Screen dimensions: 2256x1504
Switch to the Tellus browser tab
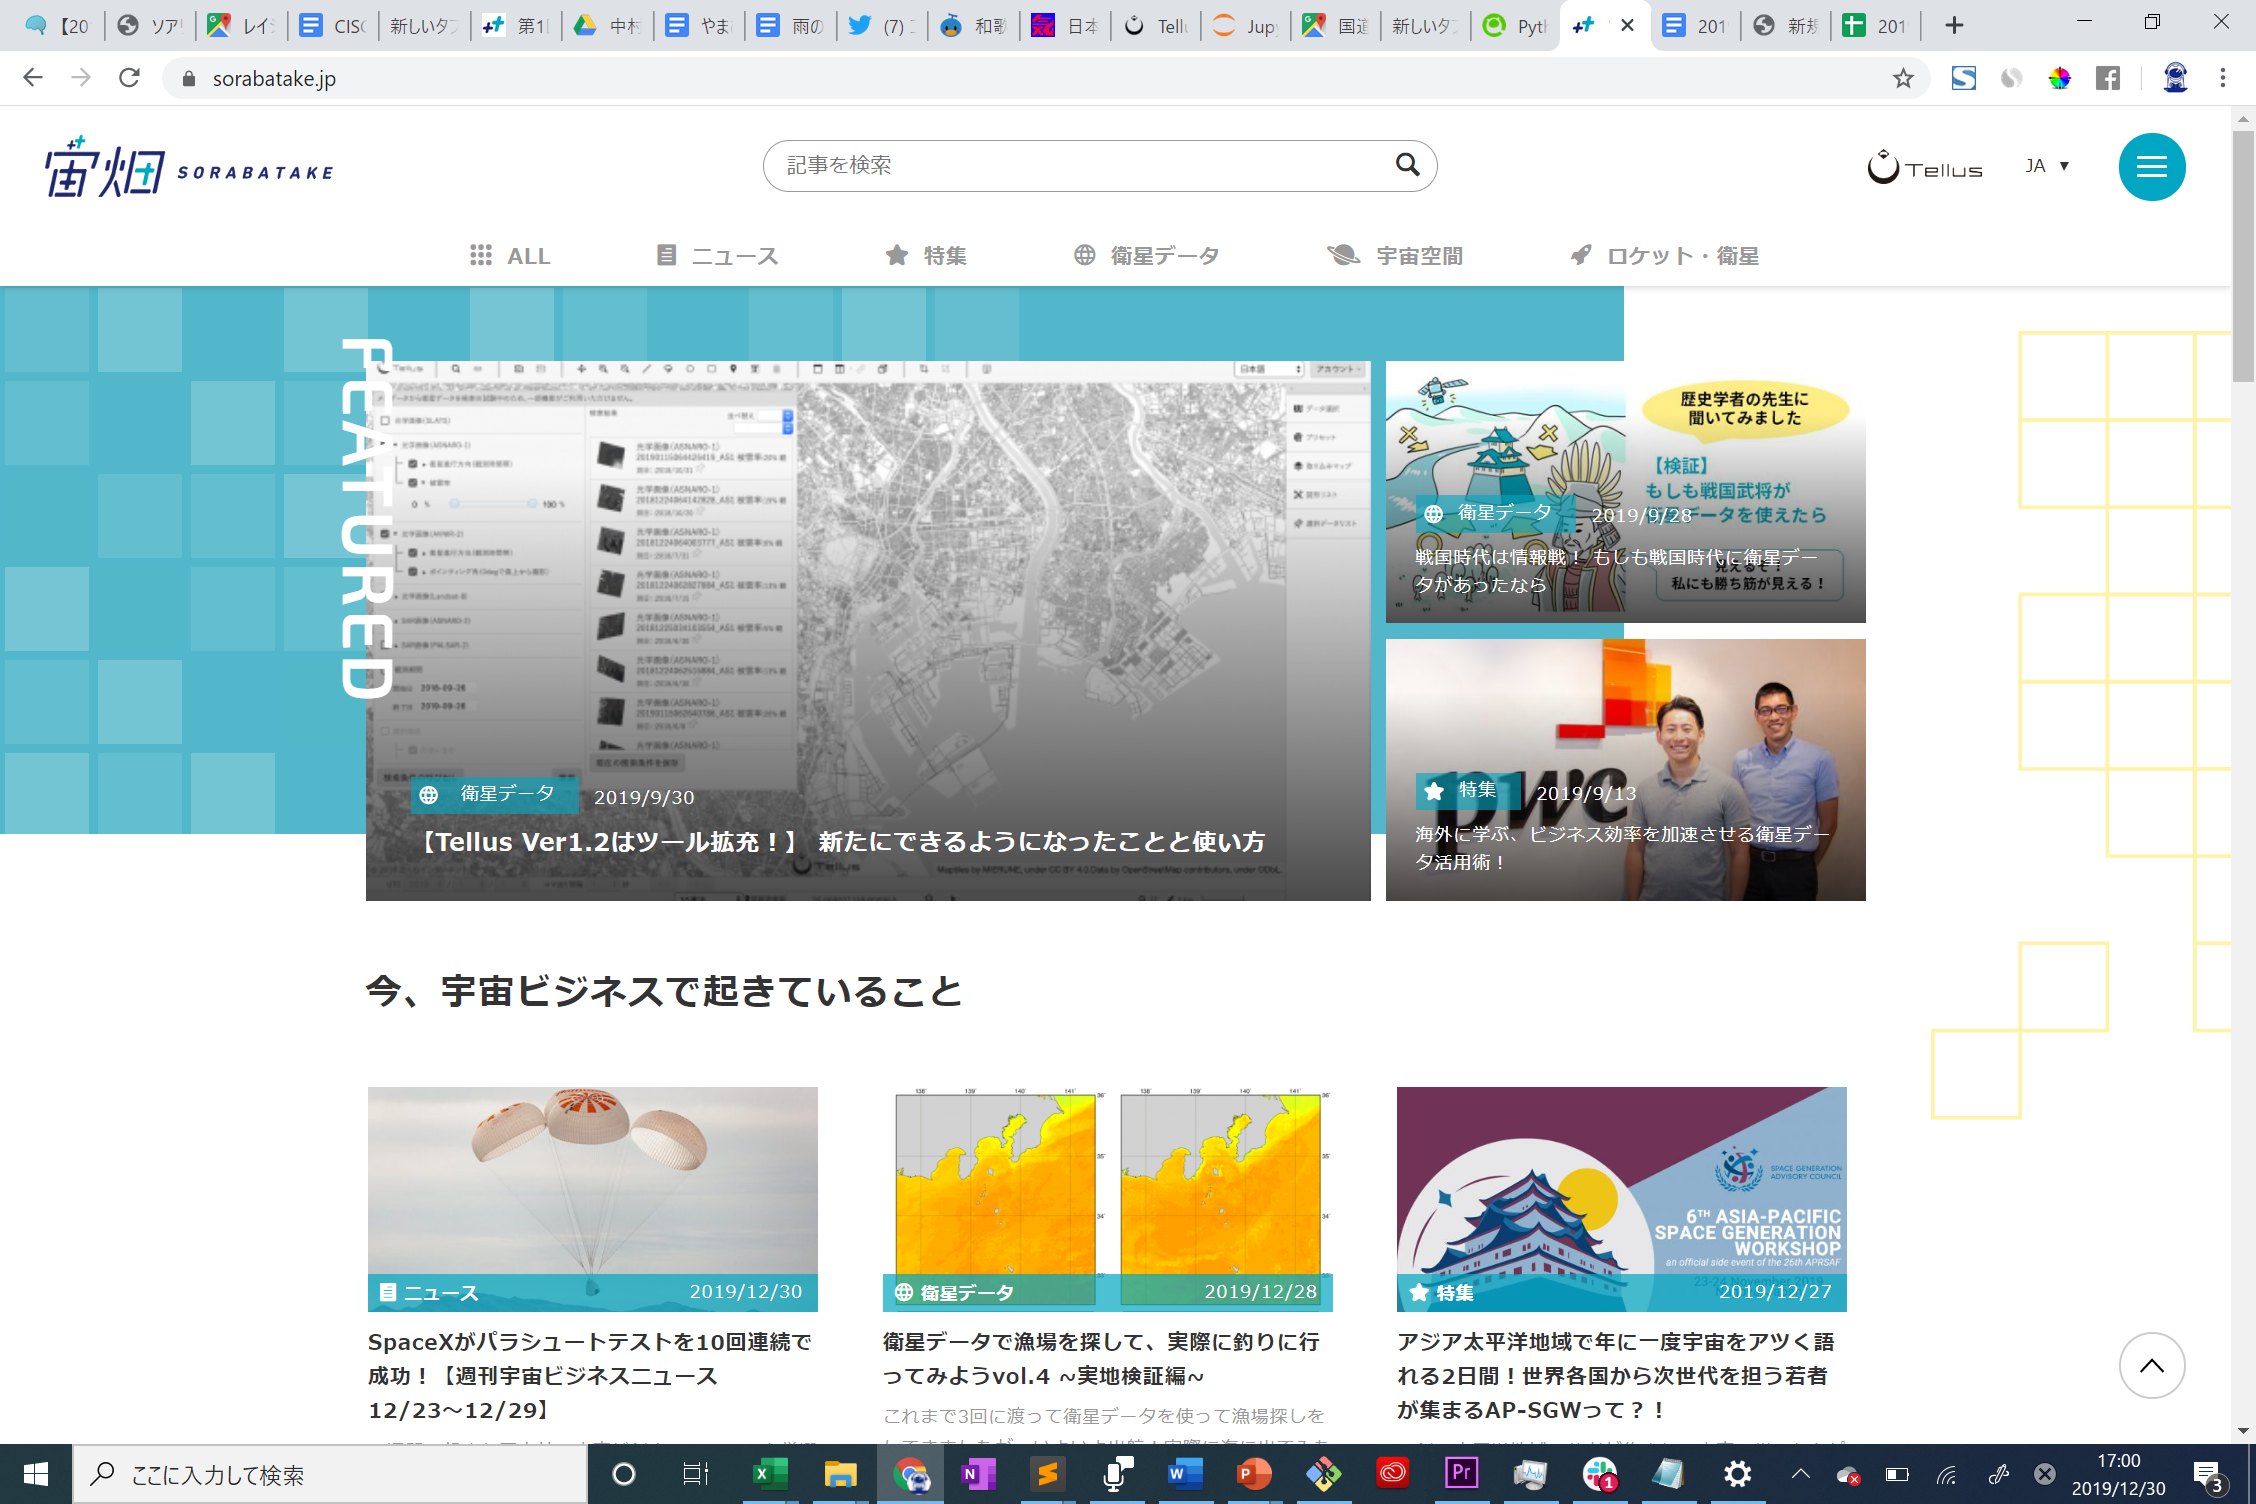(1154, 26)
